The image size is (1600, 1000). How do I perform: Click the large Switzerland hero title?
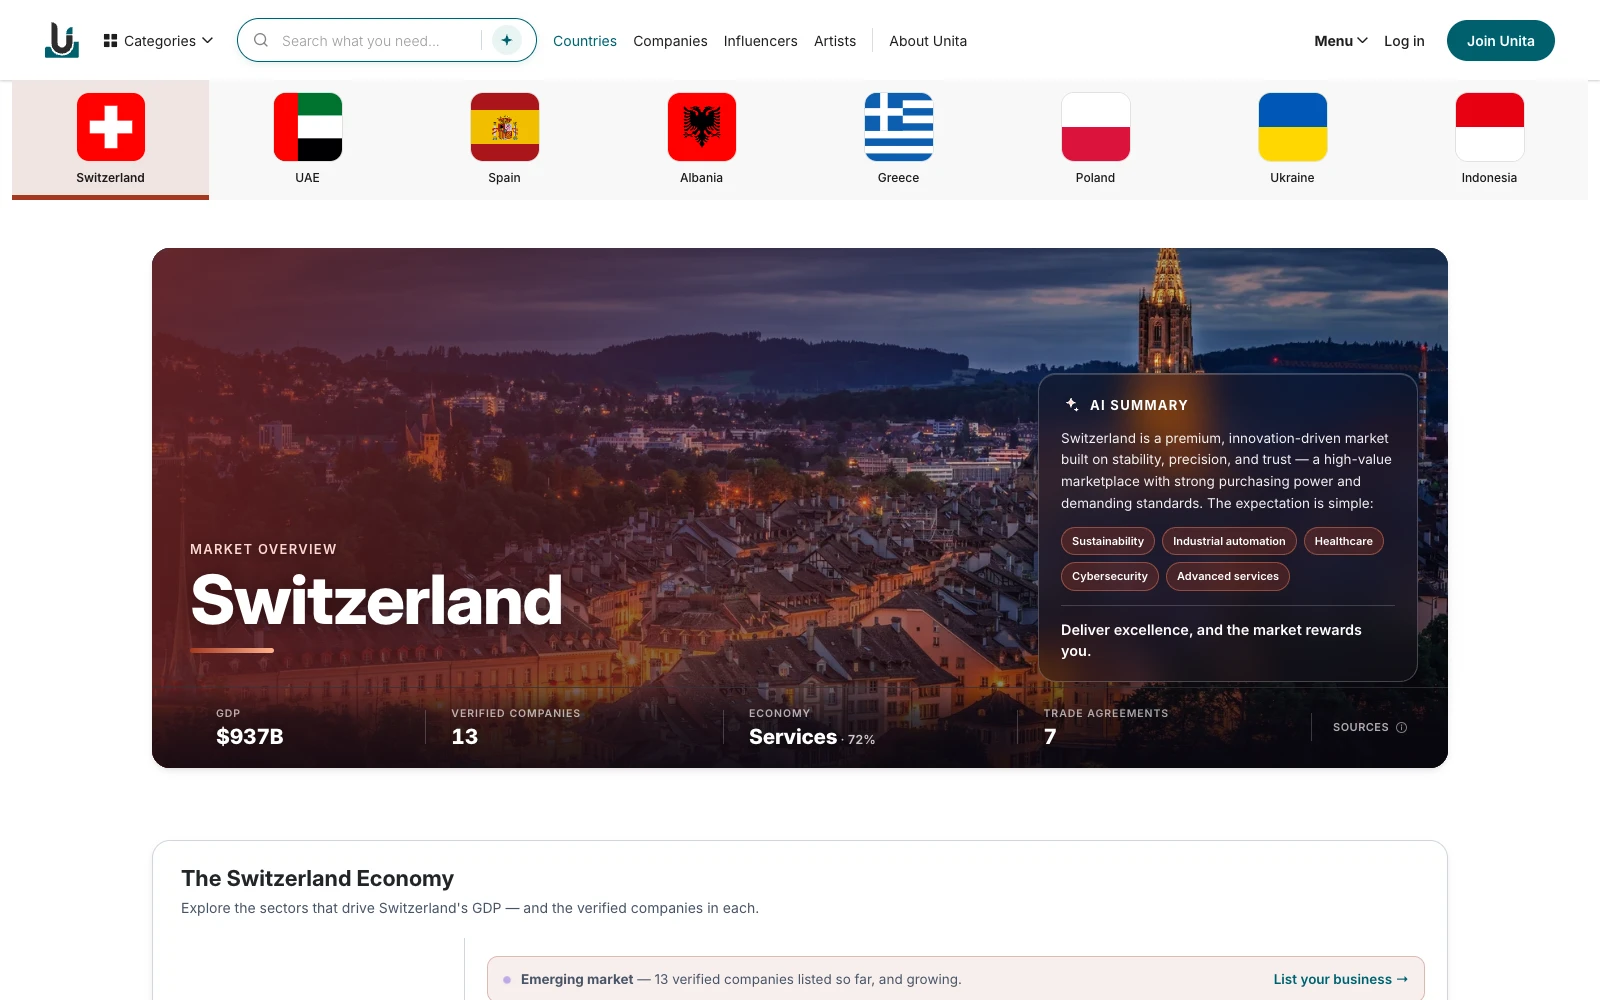tap(376, 601)
